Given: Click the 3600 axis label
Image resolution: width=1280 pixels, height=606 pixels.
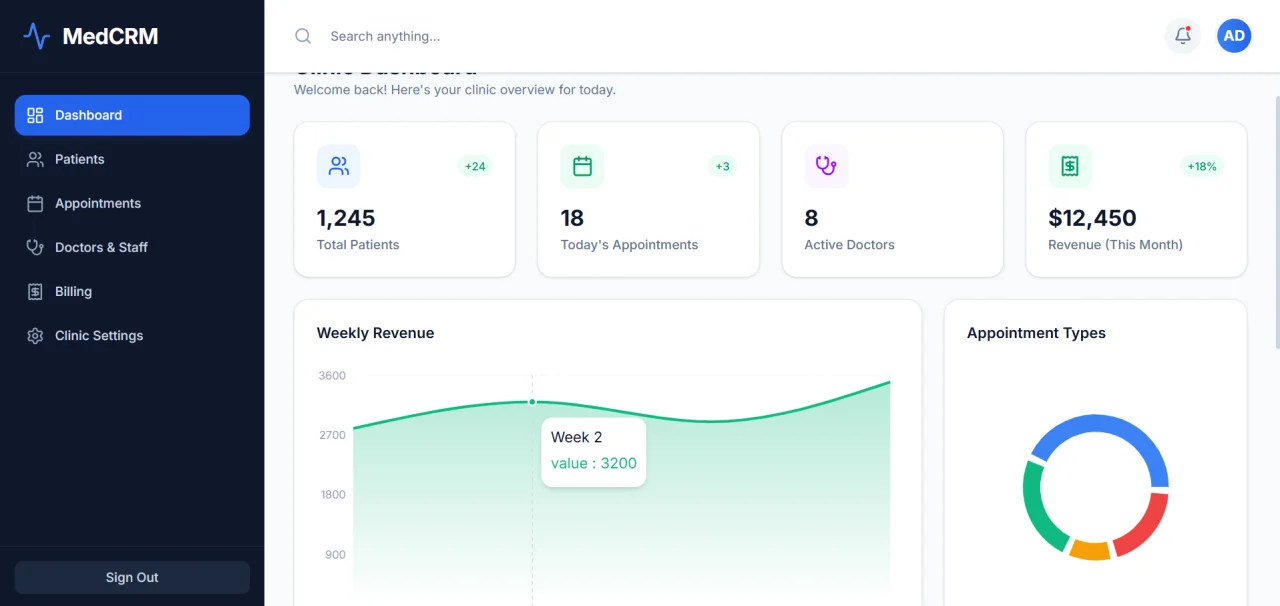Looking at the screenshot, I should point(332,376).
